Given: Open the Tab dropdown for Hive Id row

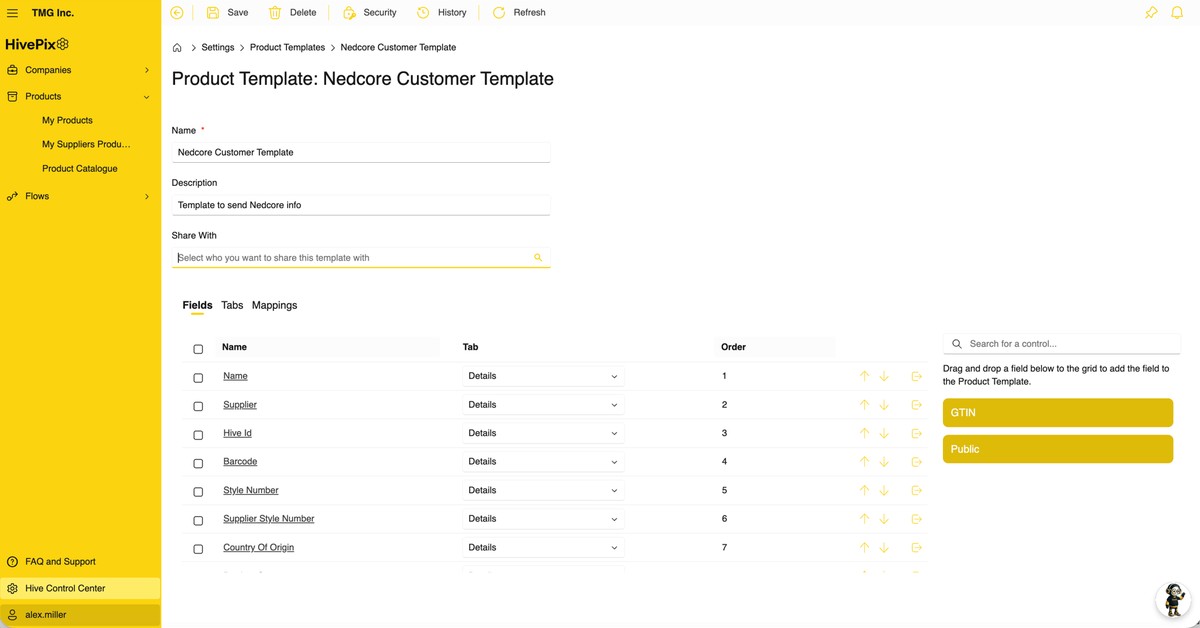Looking at the screenshot, I should pyautogui.click(x=543, y=433).
